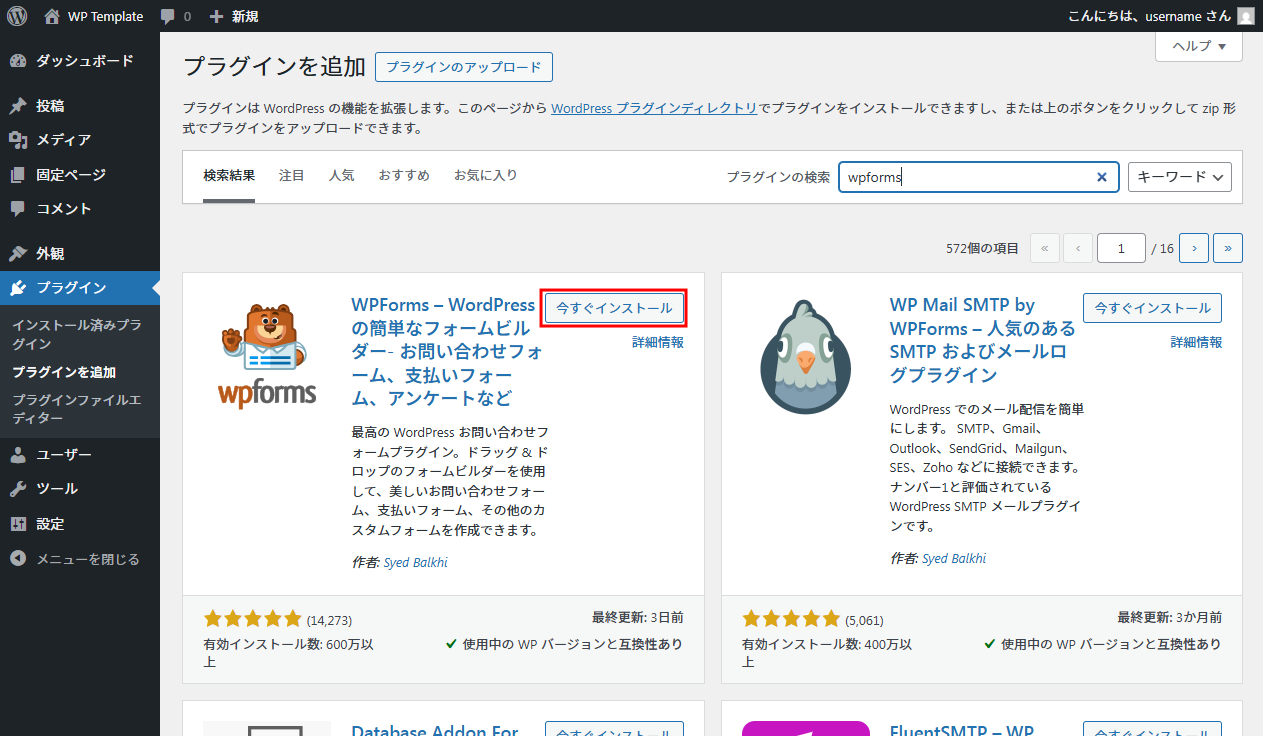1263x736 pixels.
Task: Switch to the 検索結果 tab
Action: (x=229, y=176)
